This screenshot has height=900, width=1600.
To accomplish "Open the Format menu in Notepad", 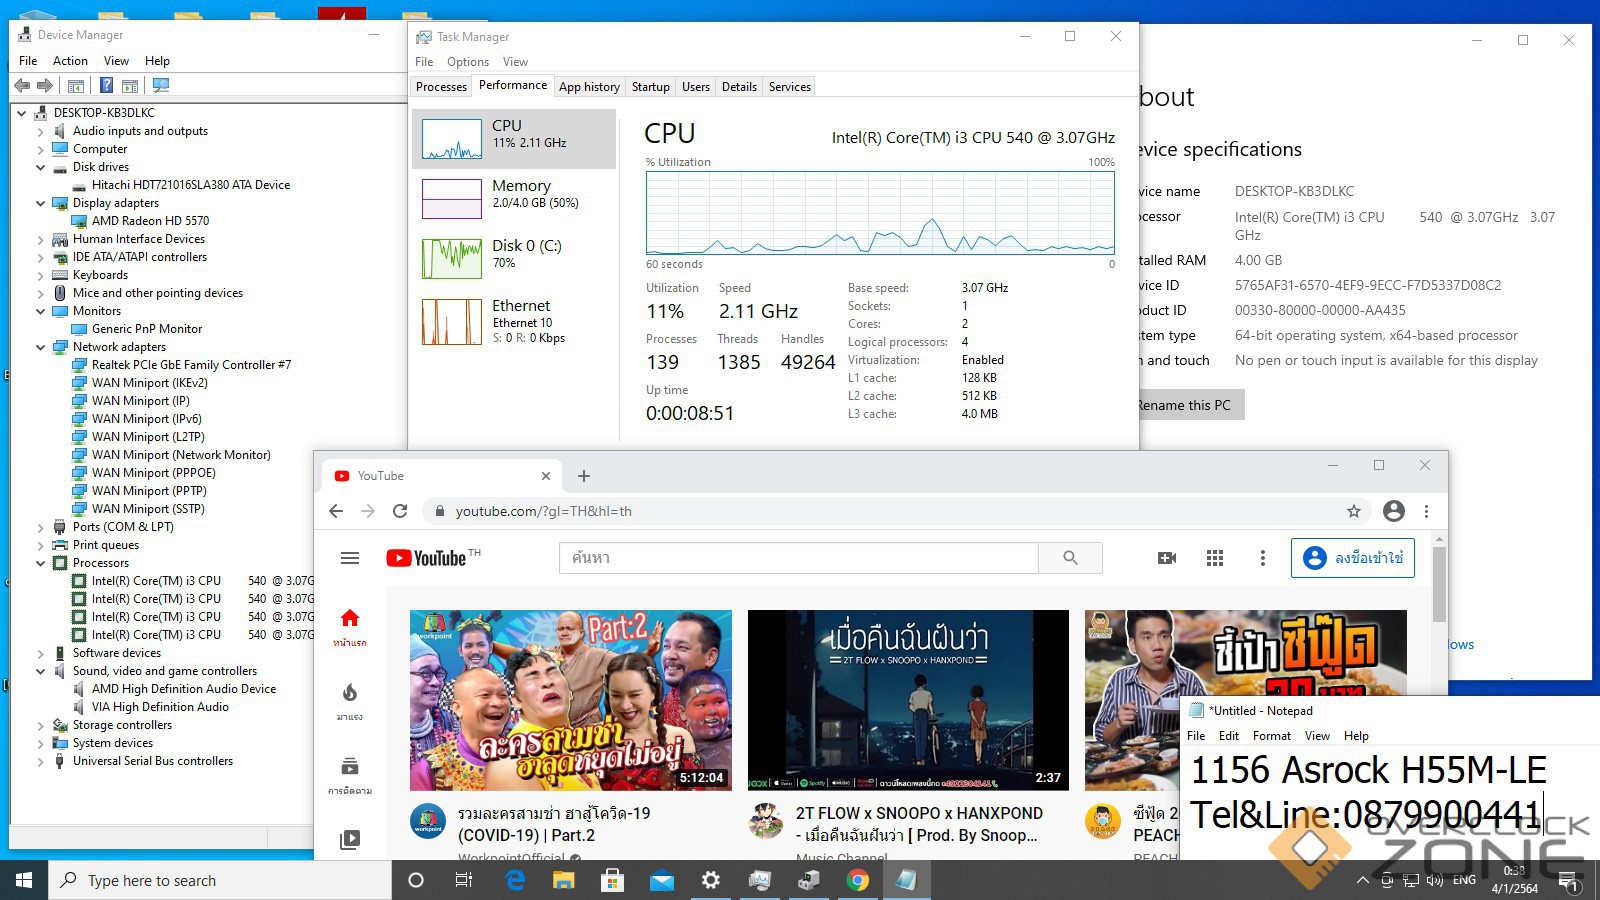I will point(1271,736).
